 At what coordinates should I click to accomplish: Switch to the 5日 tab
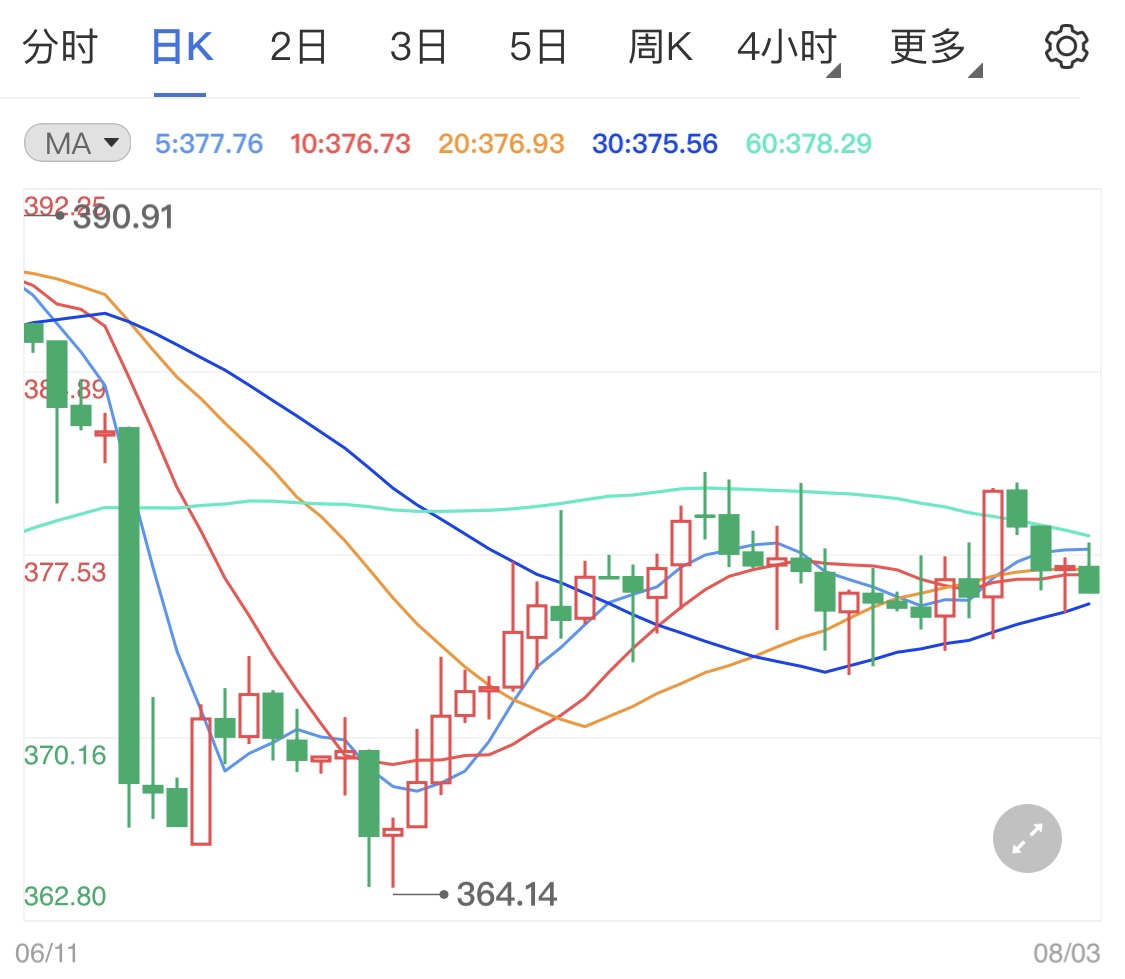(x=538, y=47)
